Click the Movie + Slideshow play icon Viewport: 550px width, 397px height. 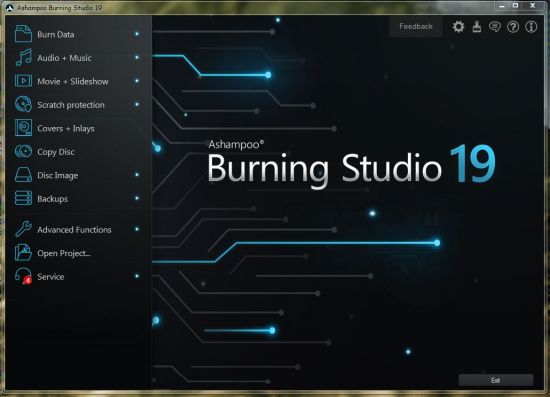[x=23, y=81]
